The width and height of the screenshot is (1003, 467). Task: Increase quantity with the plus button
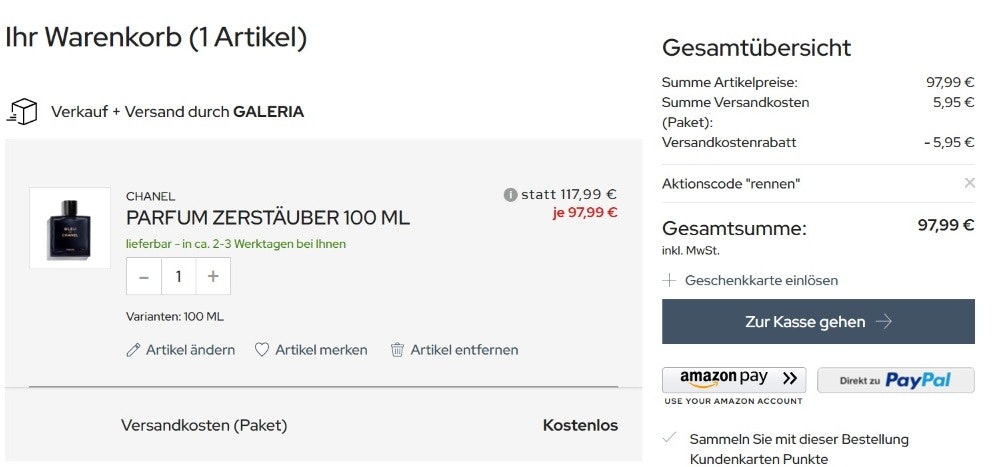(213, 277)
